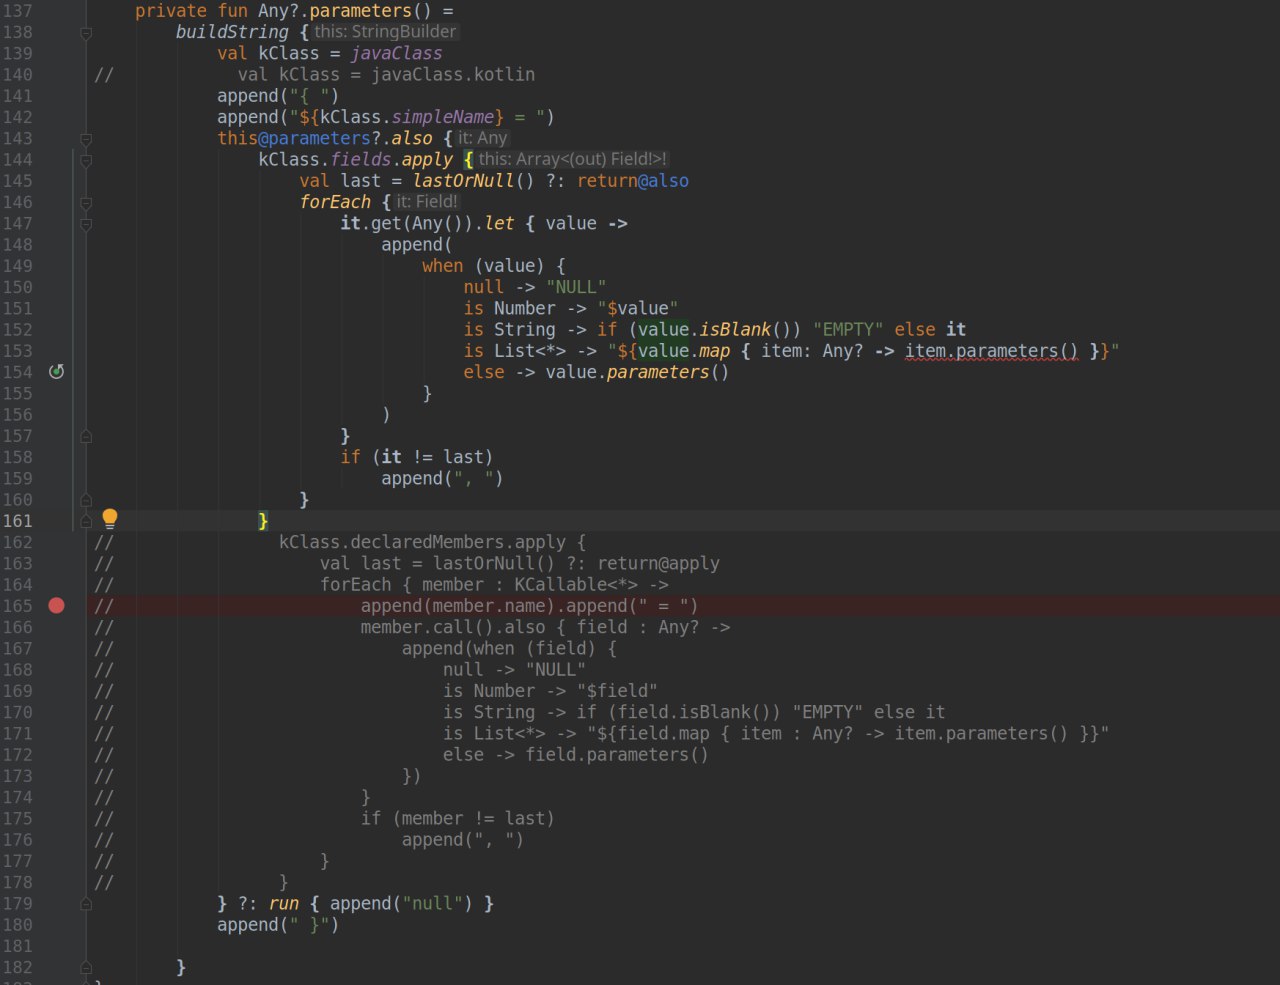The height and width of the screenshot is (985, 1280).
Task: Click the 'it: Any' inlay hint
Action: click(x=483, y=138)
